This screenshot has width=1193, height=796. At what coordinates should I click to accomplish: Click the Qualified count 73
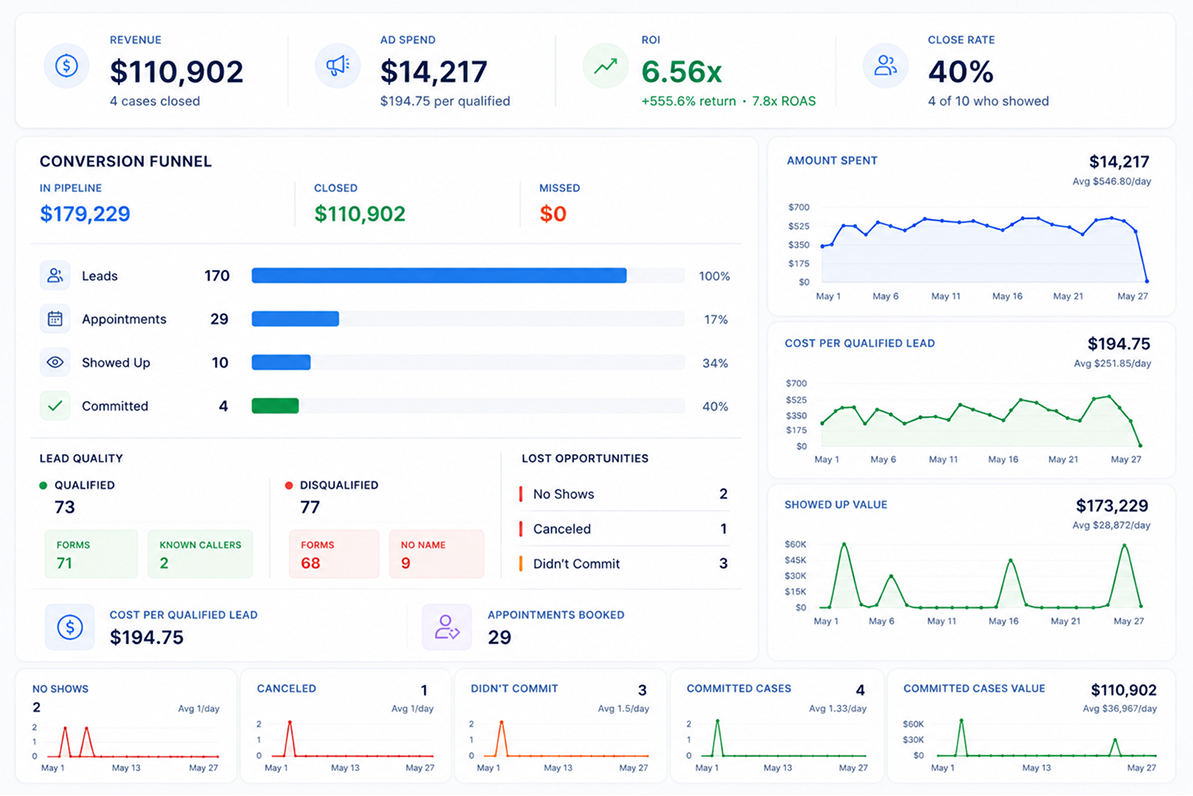65,508
